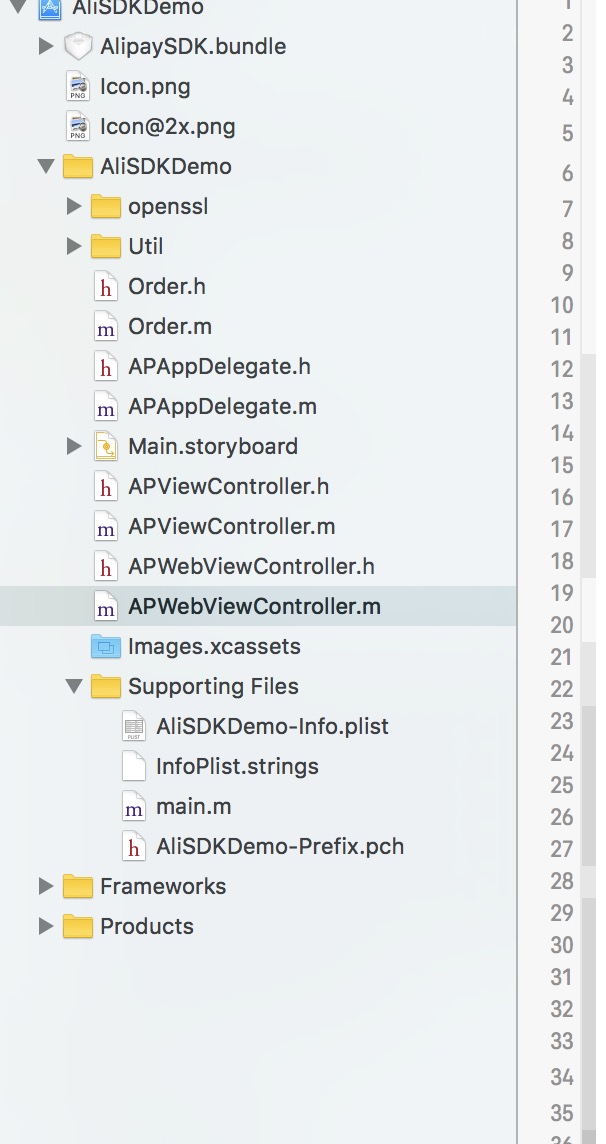Select the highlighted APWebViewController.m row

pyautogui.click(x=258, y=606)
